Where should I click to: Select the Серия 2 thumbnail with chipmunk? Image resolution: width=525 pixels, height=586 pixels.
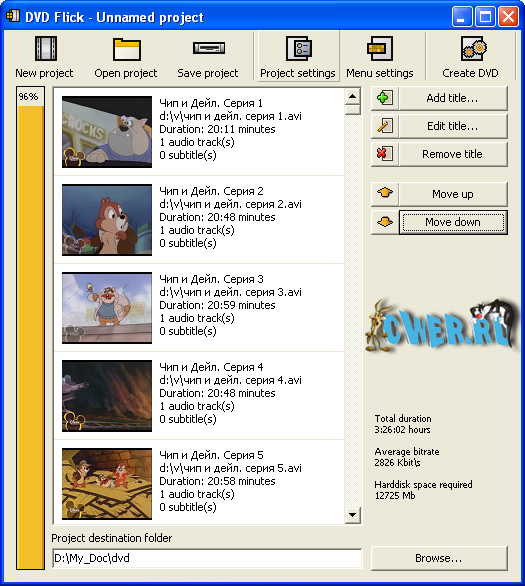tap(107, 220)
